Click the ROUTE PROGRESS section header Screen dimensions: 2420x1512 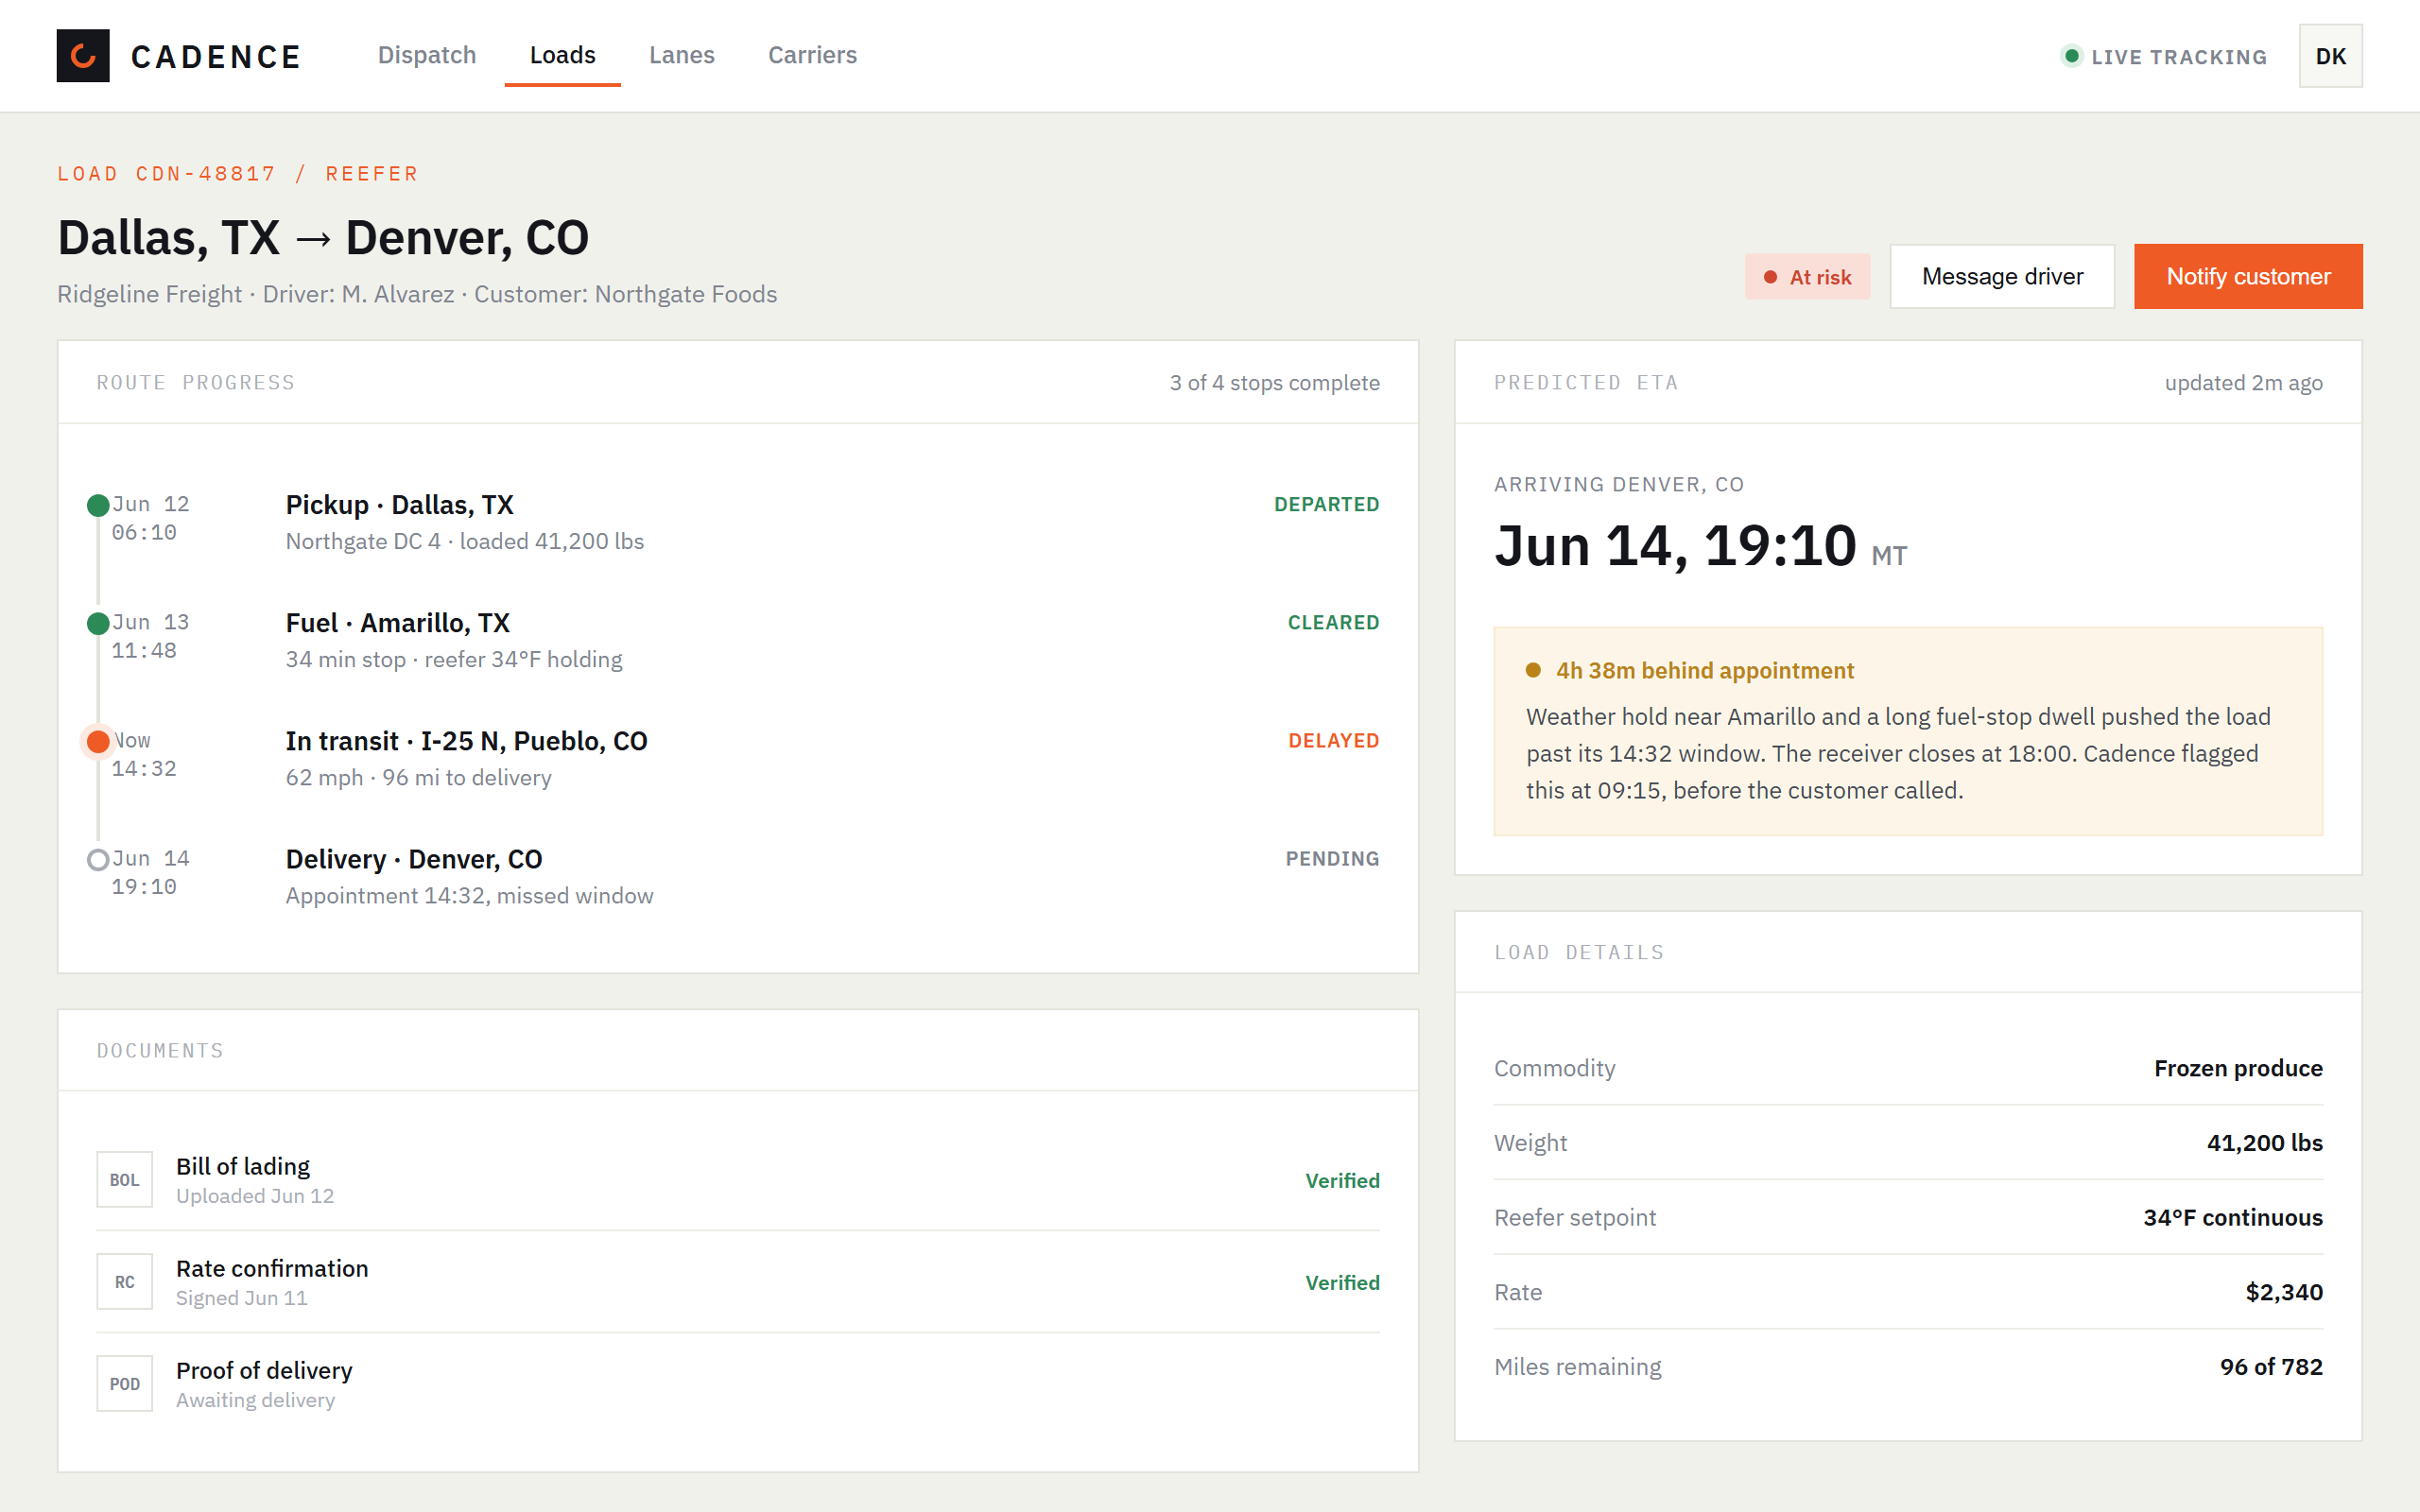point(196,383)
